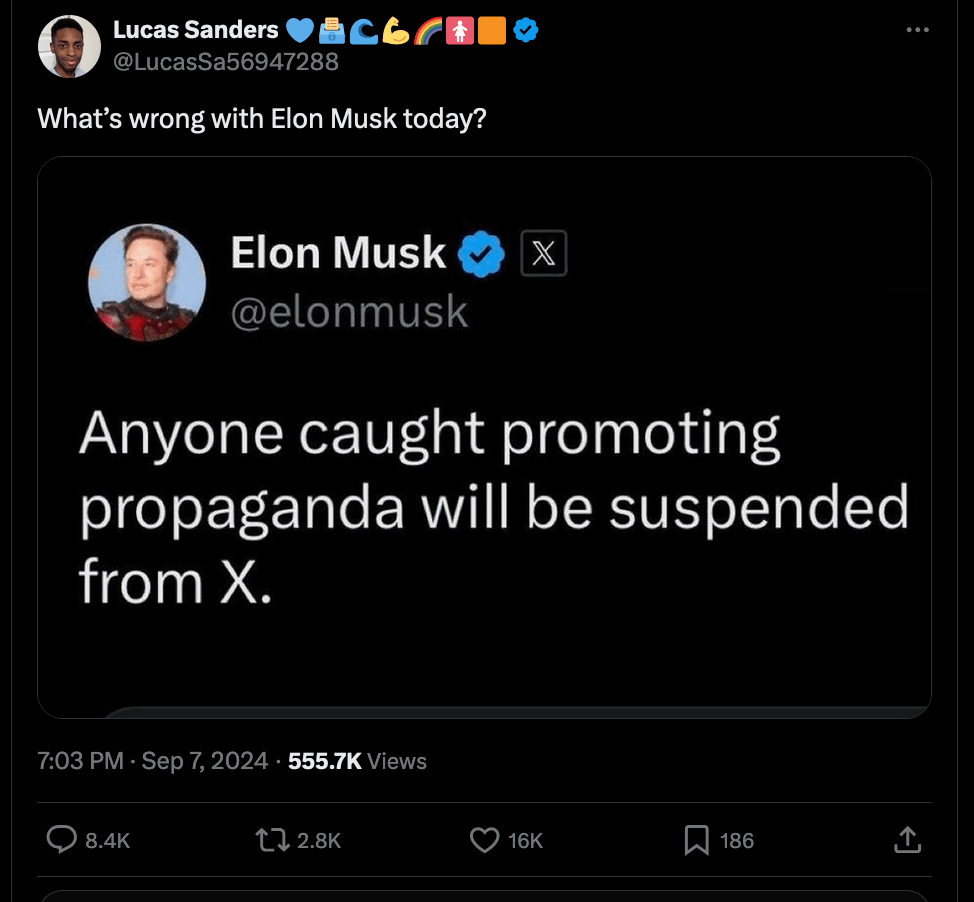Image resolution: width=974 pixels, height=902 pixels.
Task: Open the more options menu on the tweet
Action: (x=916, y=28)
